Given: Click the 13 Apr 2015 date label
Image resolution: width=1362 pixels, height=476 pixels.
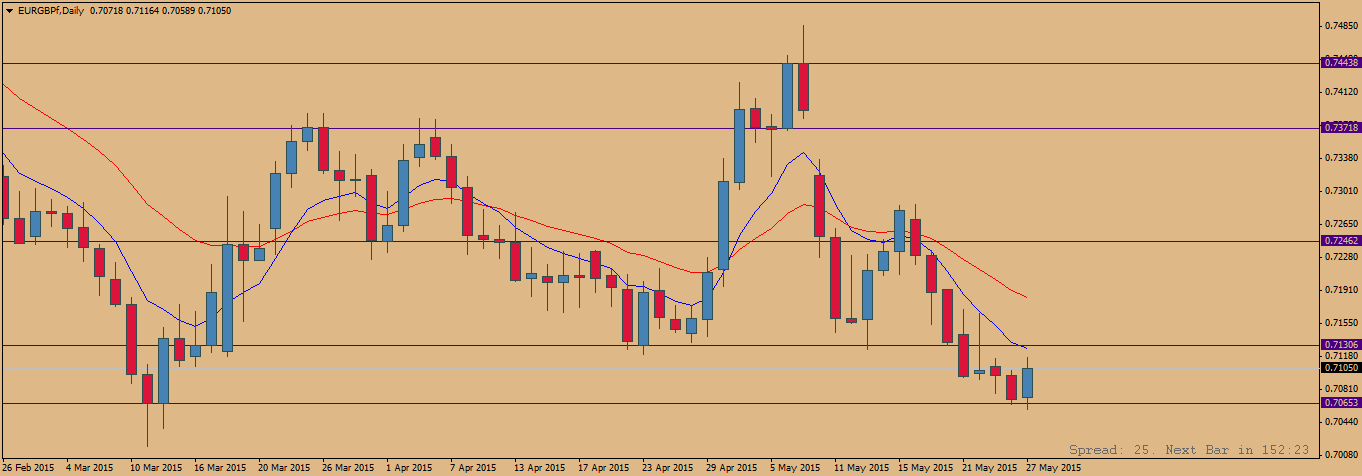Looking at the screenshot, I should pos(540,467).
